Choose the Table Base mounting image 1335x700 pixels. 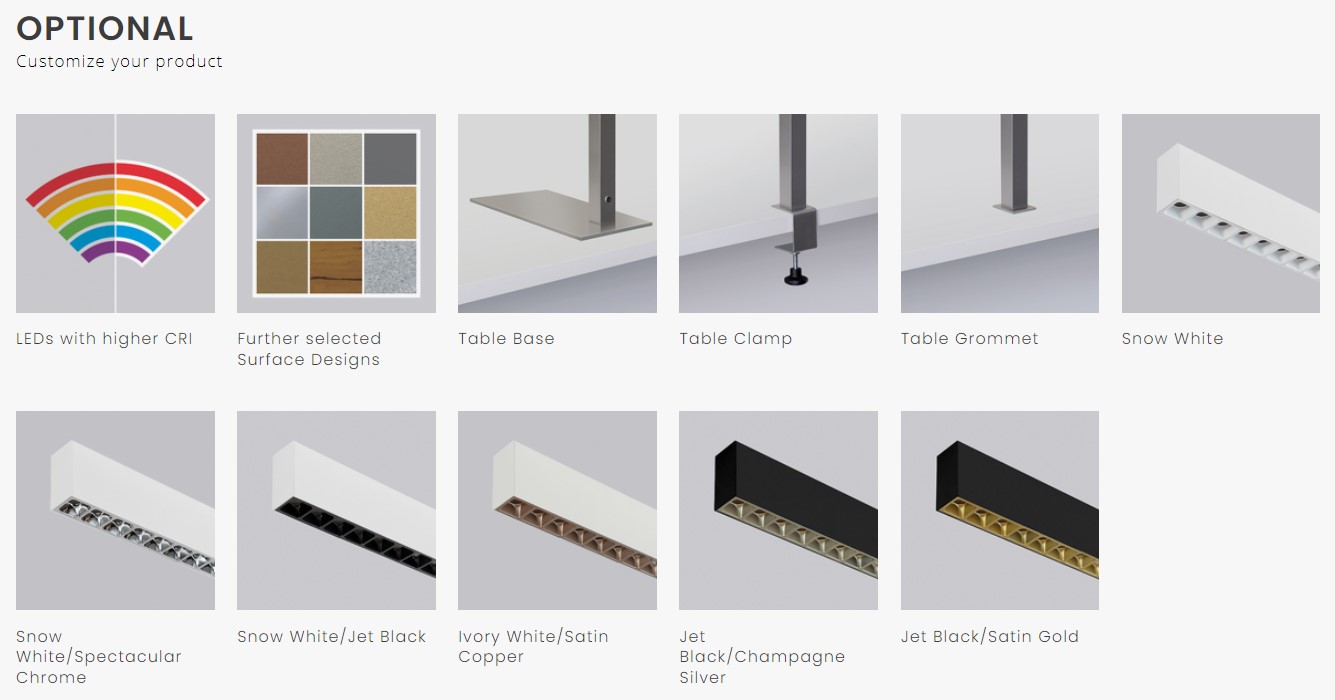557,213
